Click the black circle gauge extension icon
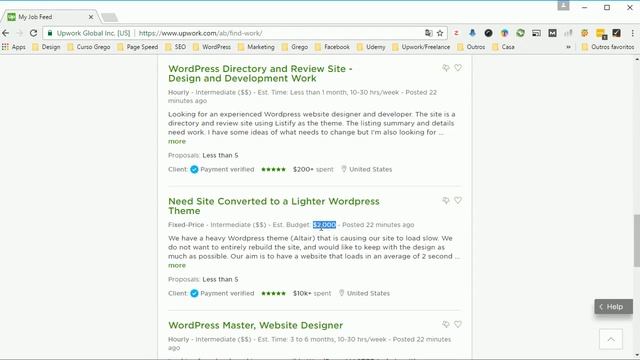 click(488, 33)
